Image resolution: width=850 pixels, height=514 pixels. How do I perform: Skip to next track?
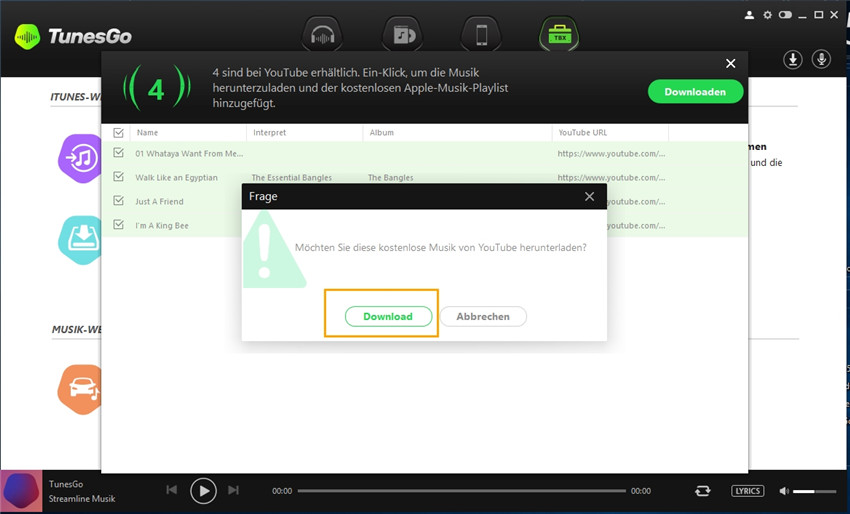point(233,490)
